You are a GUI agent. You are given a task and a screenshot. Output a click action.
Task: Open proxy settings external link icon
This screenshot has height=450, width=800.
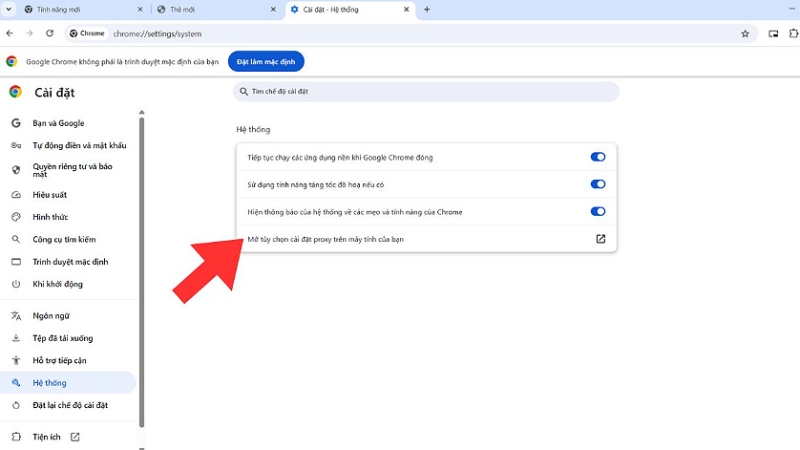coord(600,239)
